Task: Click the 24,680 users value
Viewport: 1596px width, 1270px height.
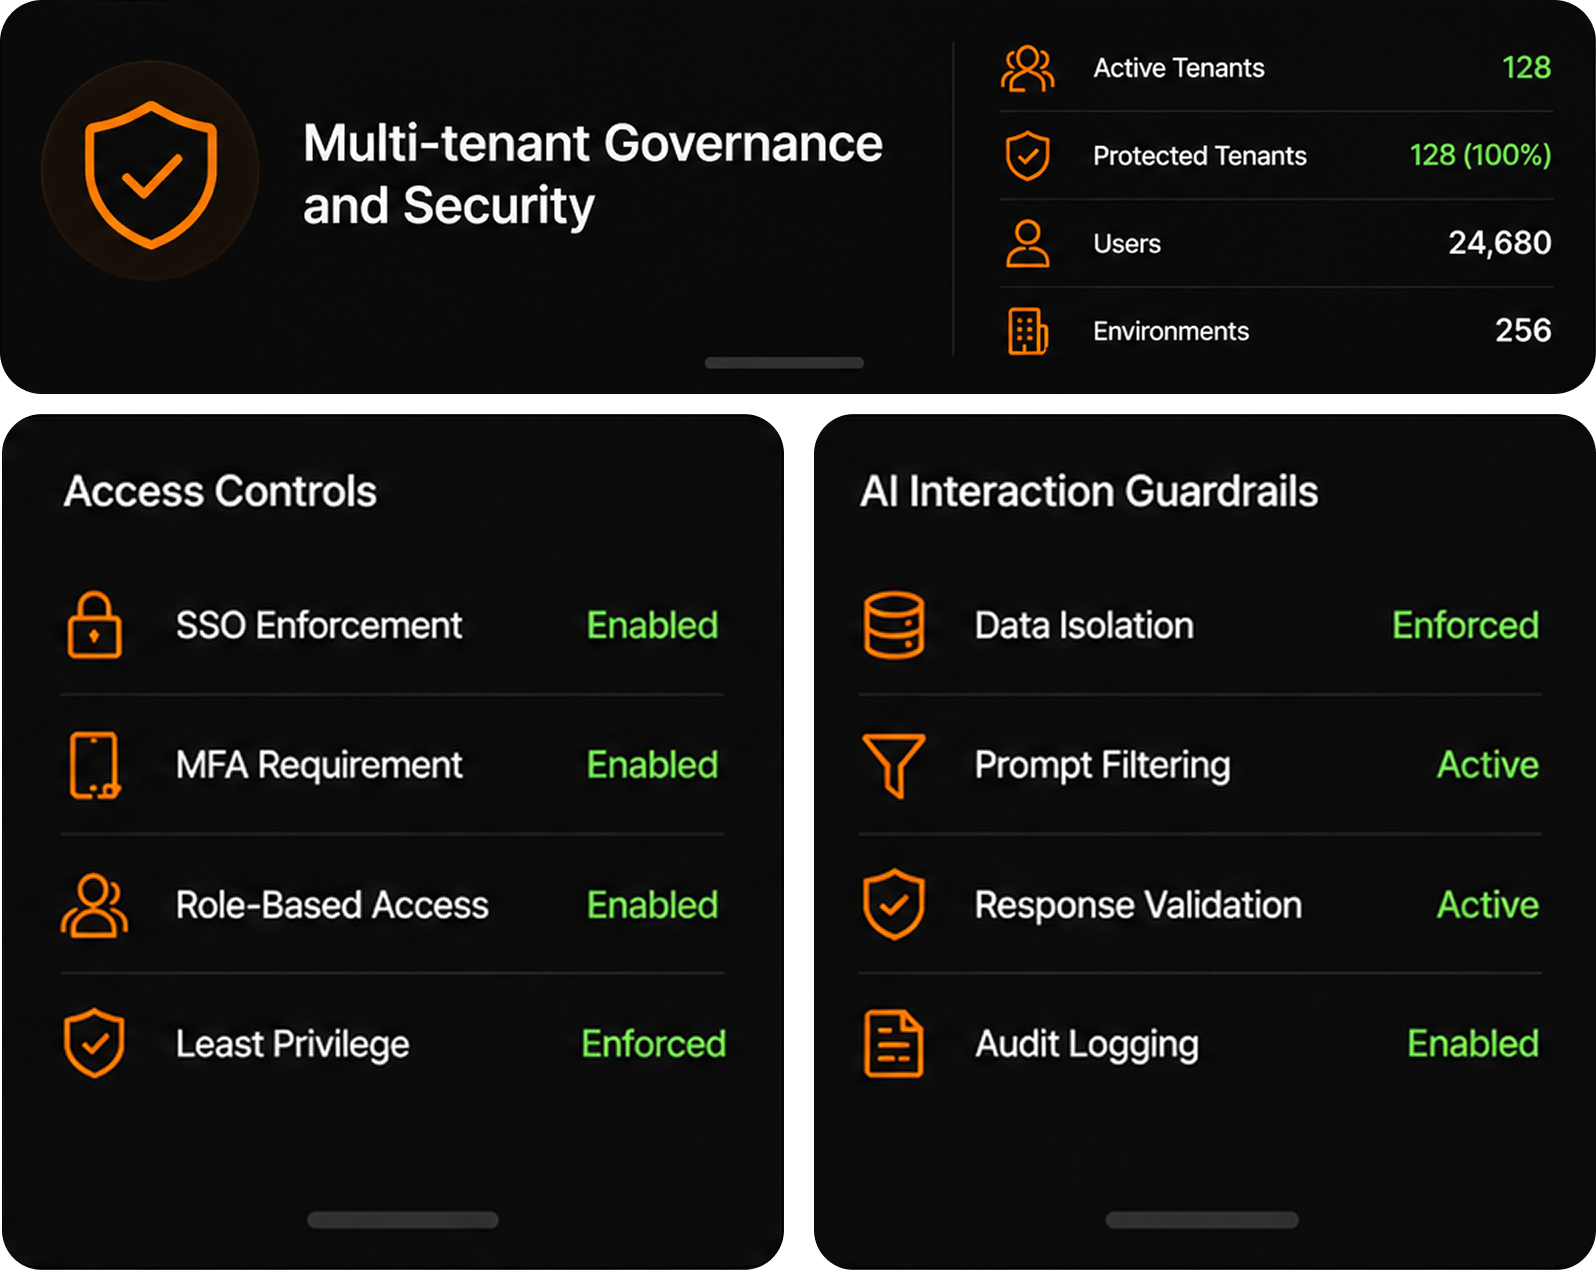Action: [1500, 243]
